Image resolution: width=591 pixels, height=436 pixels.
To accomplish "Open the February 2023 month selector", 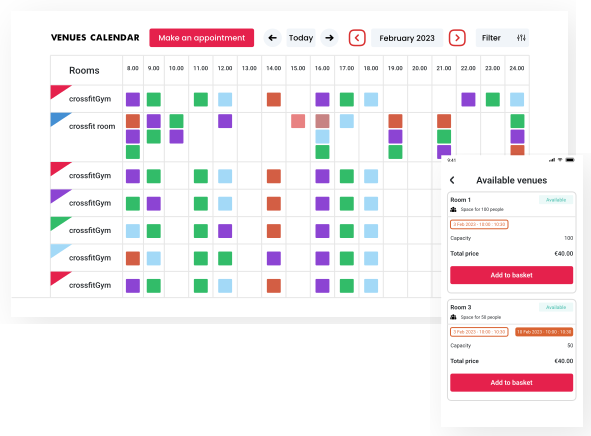I will click(x=407, y=38).
